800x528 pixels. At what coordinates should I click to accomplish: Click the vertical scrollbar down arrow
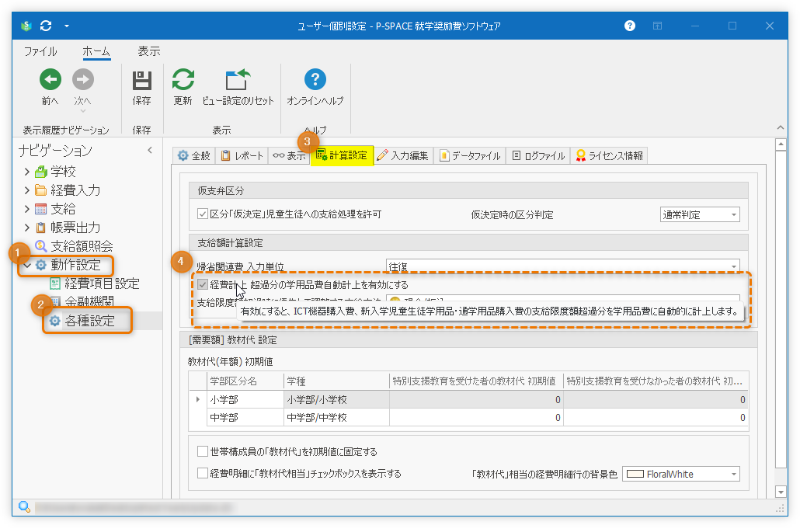pyautogui.click(x=781, y=492)
